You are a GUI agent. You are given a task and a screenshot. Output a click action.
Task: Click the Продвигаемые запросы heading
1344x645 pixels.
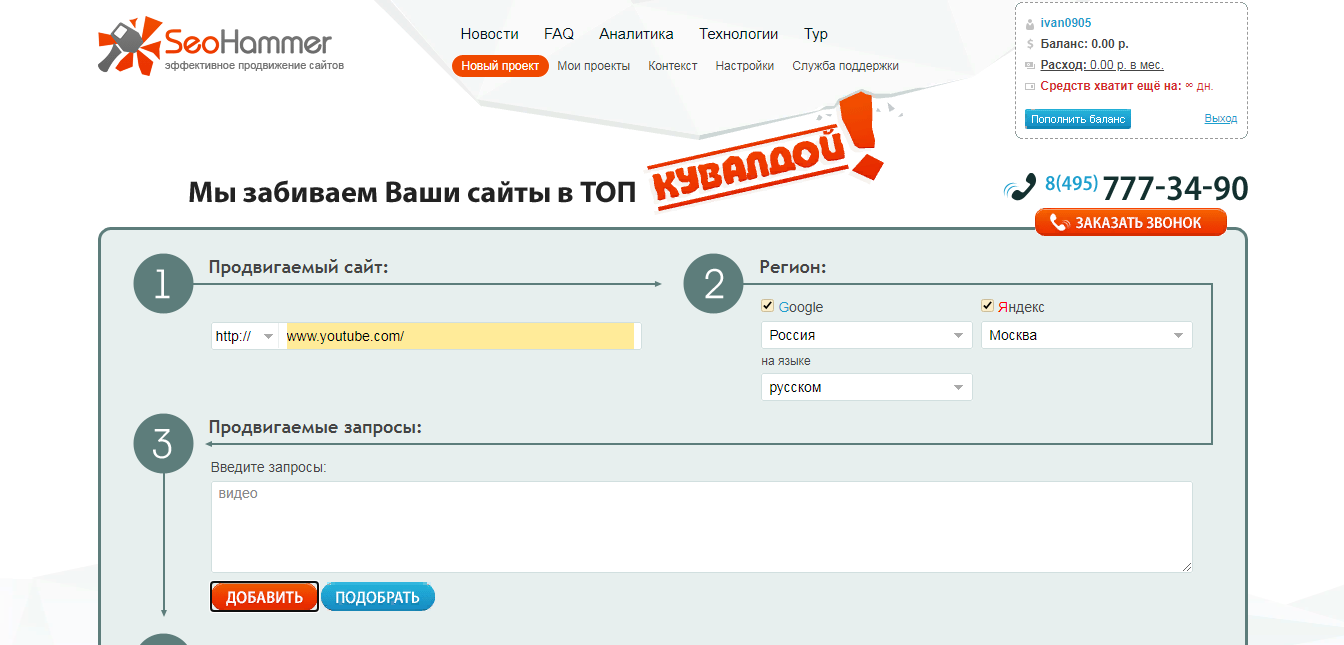pos(315,427)
